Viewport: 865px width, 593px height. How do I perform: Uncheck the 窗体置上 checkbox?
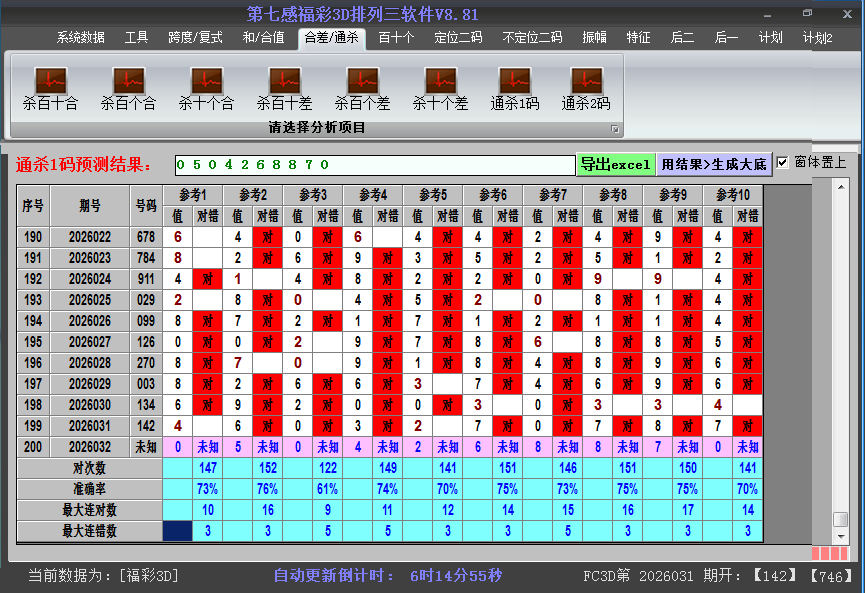(x=783, y=163)
